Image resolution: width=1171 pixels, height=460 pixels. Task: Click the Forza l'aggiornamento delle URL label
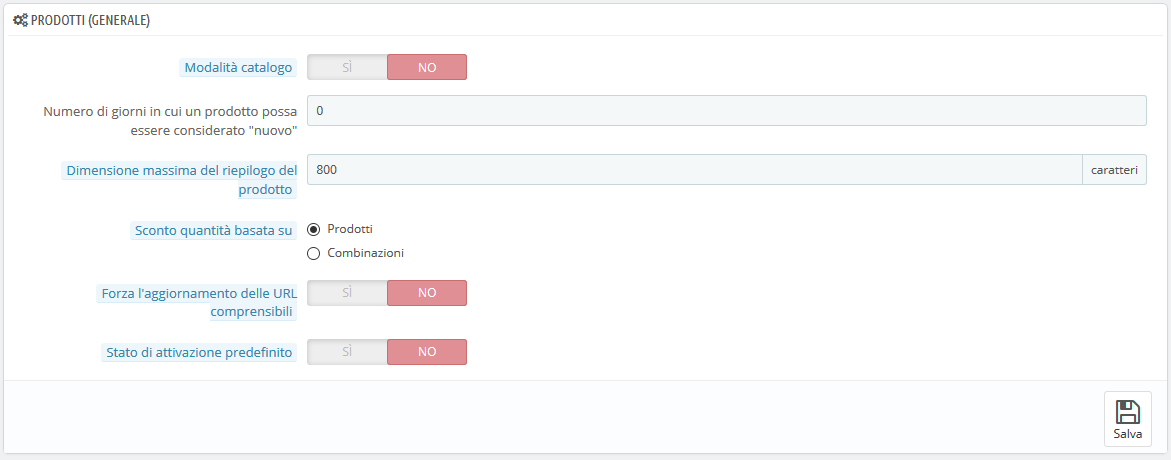point(198,302)
